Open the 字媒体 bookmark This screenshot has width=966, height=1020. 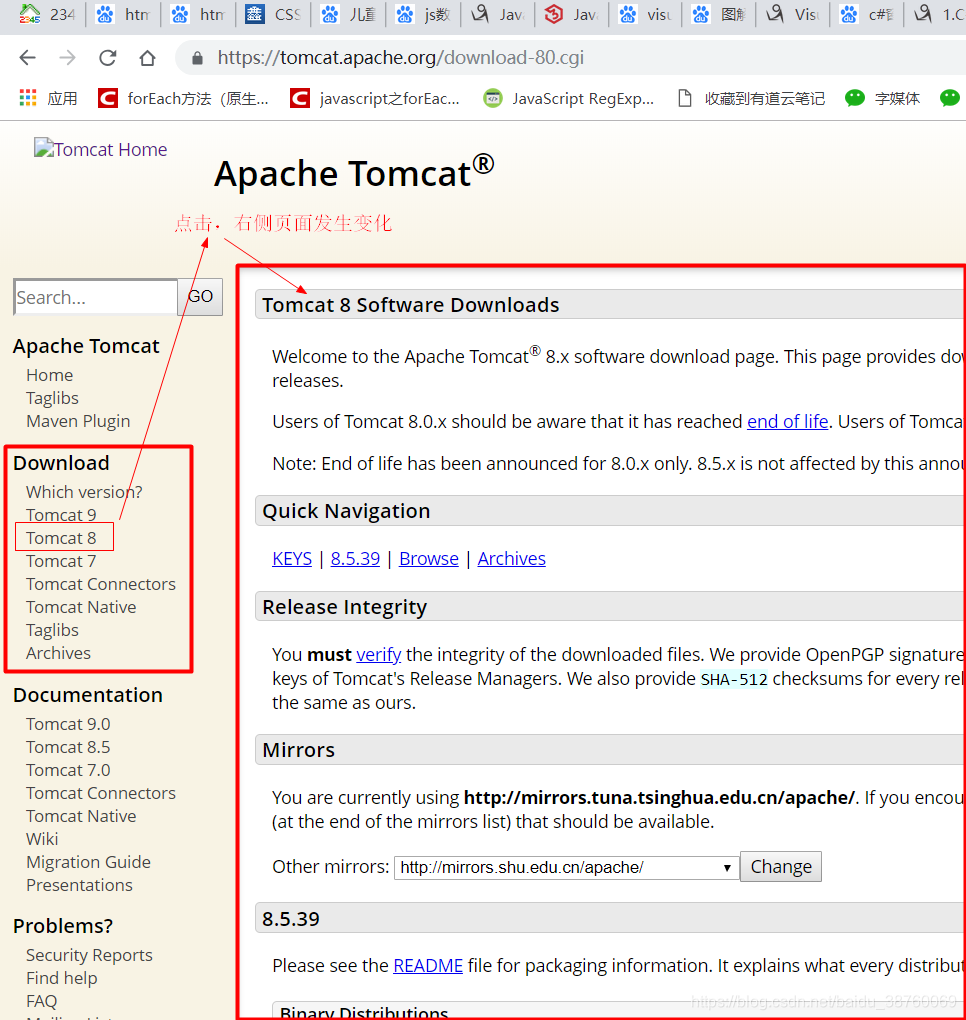pos(883,98)
